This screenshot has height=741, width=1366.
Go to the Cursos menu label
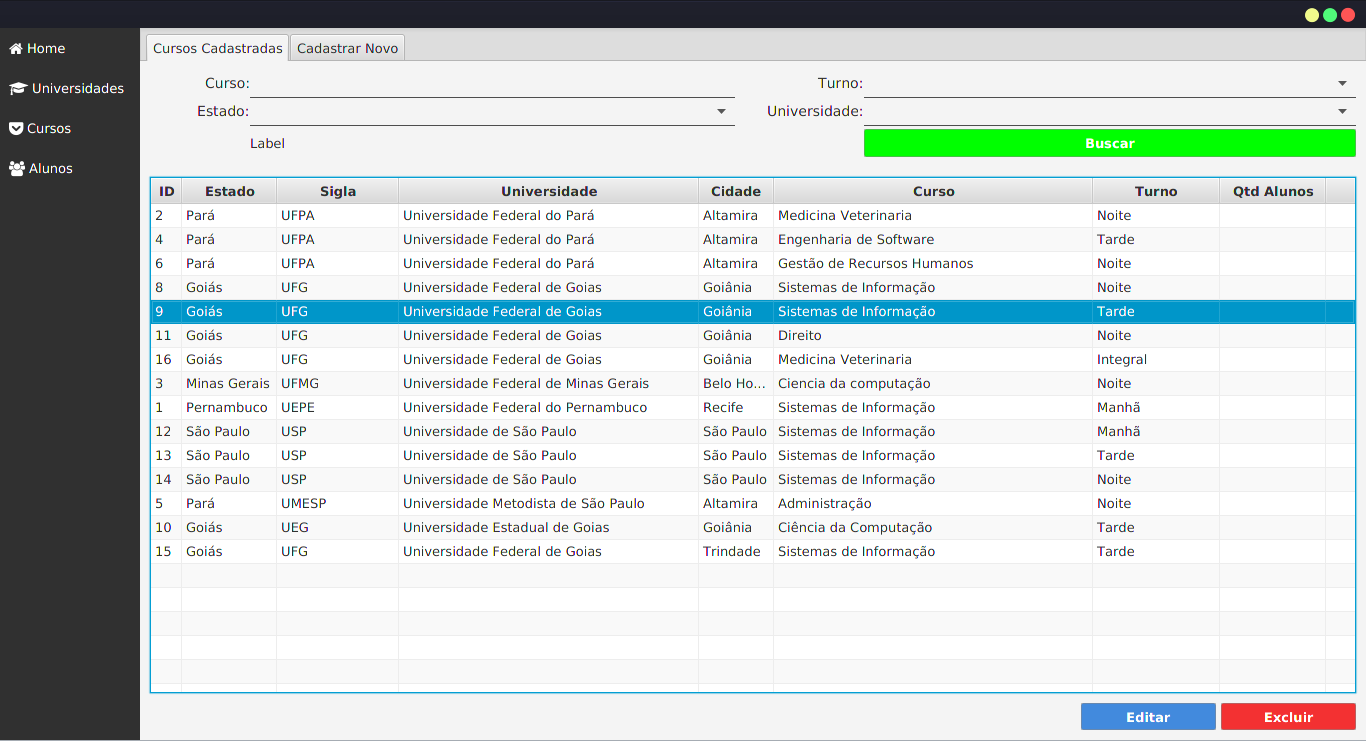(x=49, y=128)
